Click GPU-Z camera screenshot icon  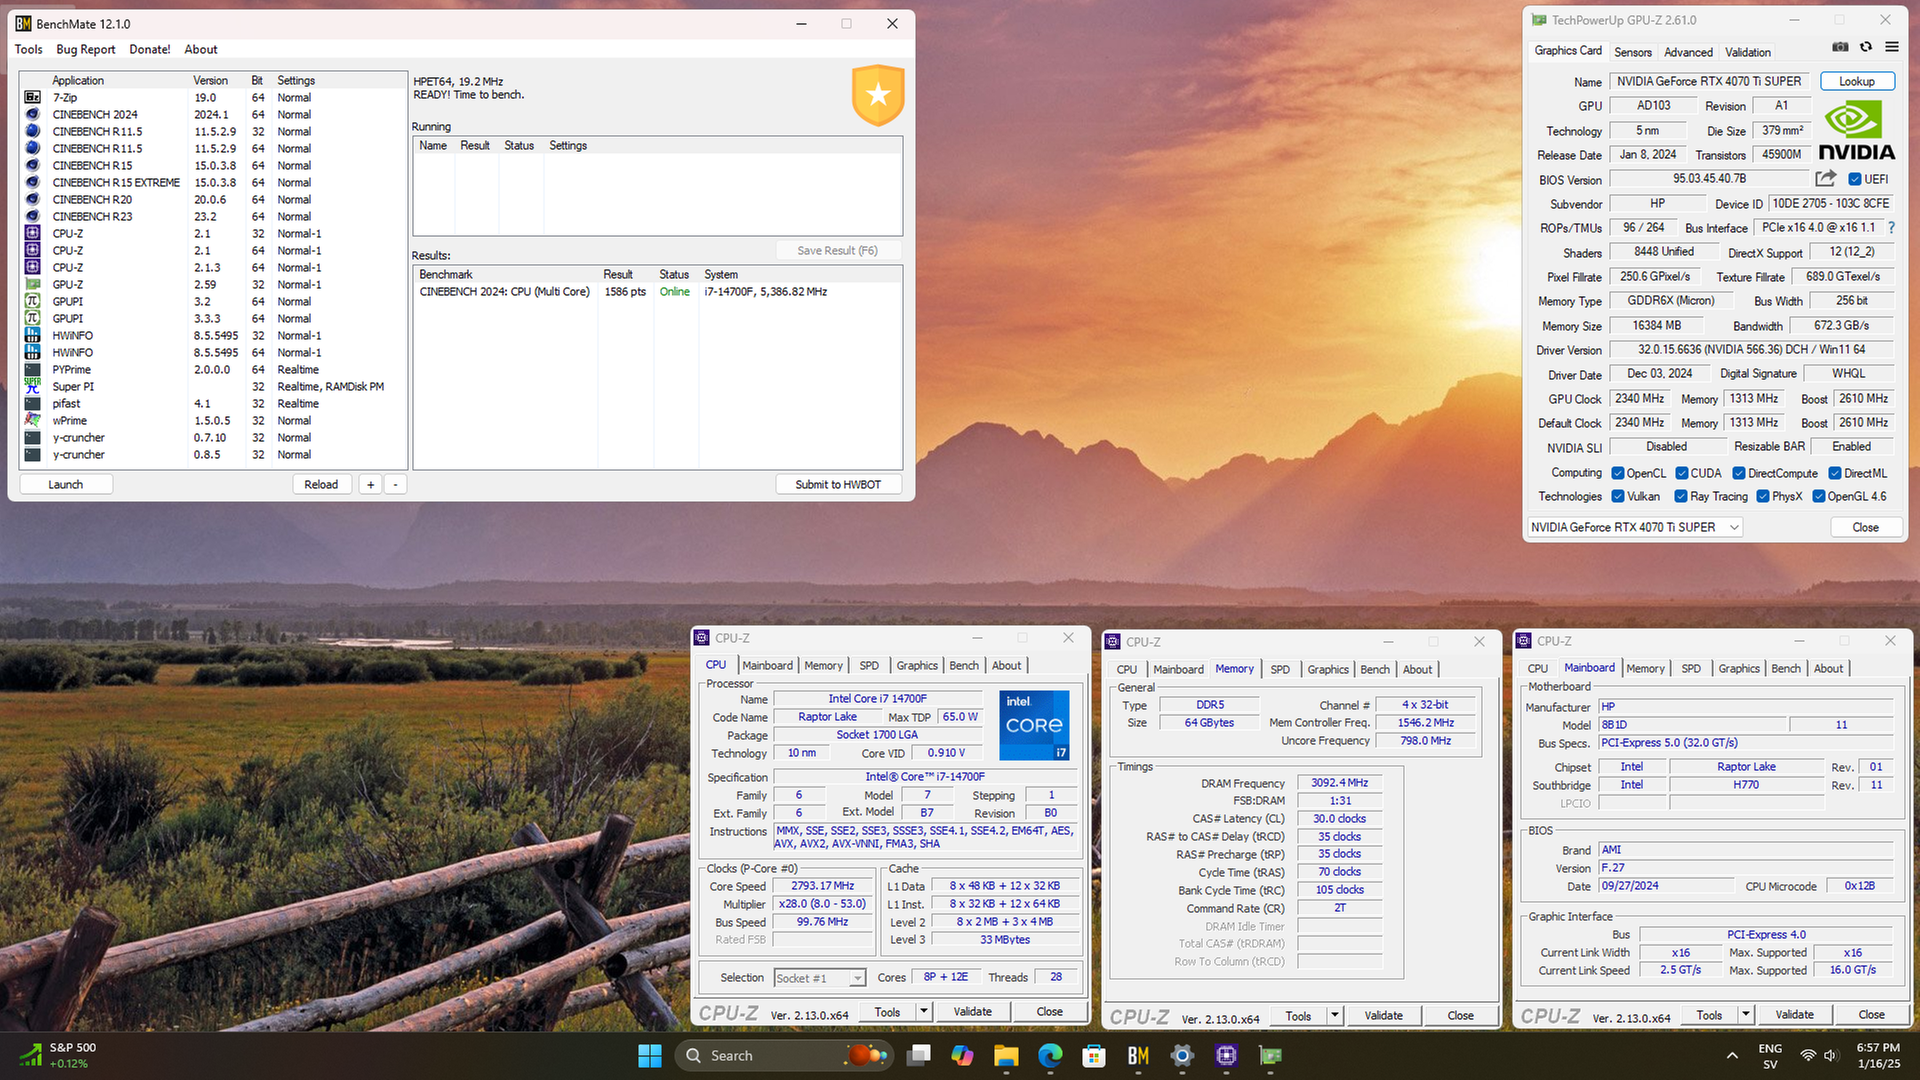1840,47
